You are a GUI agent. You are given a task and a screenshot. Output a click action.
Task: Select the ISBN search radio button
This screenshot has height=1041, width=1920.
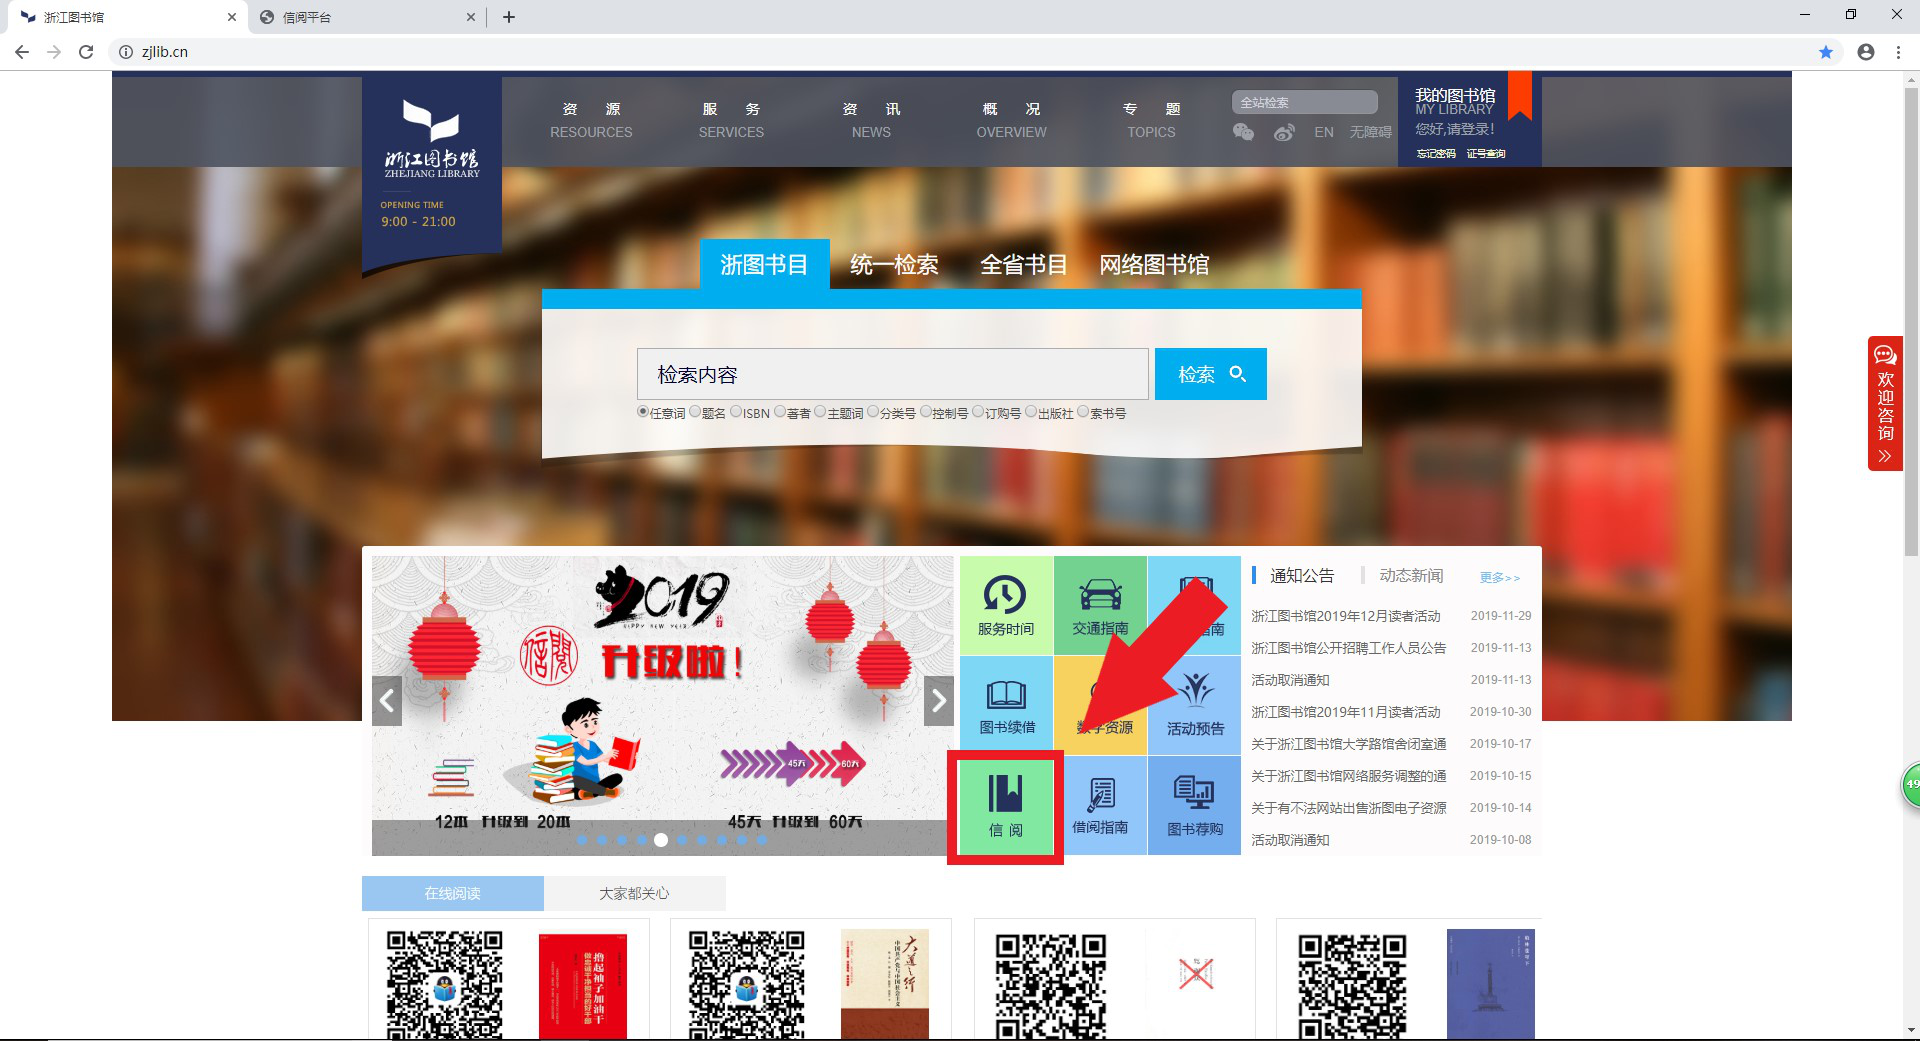point(737,412)
